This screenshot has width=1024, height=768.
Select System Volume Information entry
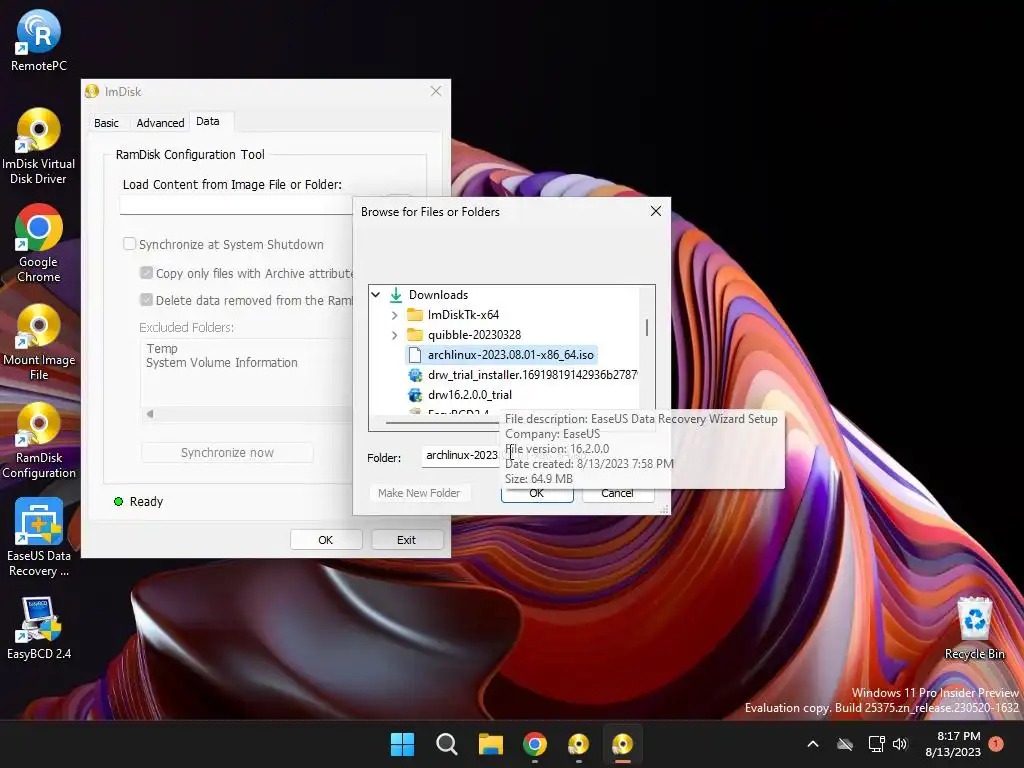point(221,362)
